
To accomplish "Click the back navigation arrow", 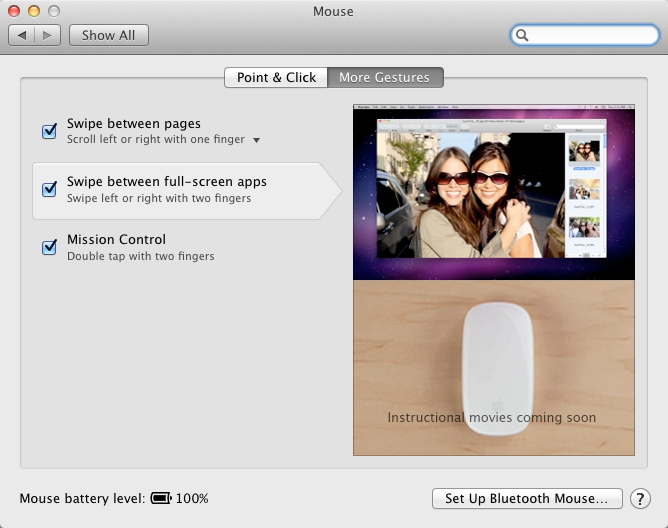I will tap(22, 35).
